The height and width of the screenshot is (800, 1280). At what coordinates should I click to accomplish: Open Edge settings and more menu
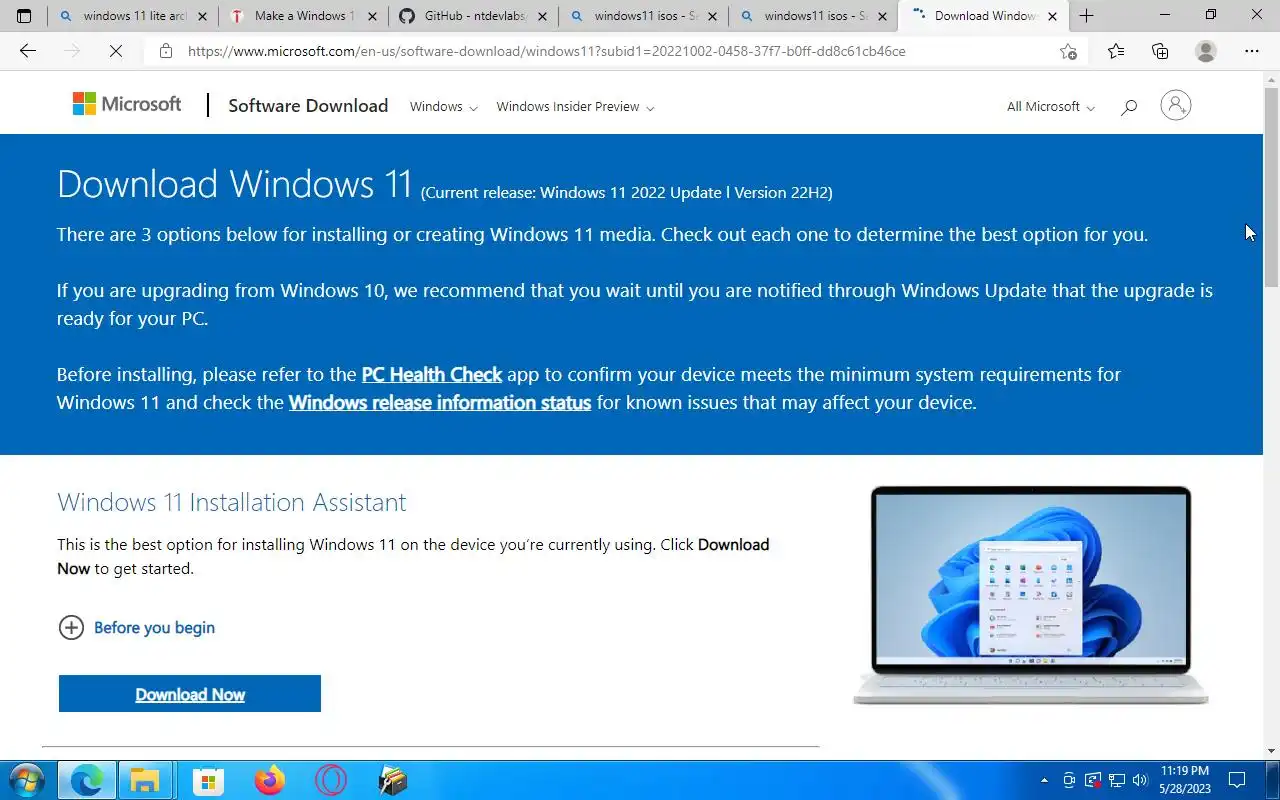[x=1252, y=51]
